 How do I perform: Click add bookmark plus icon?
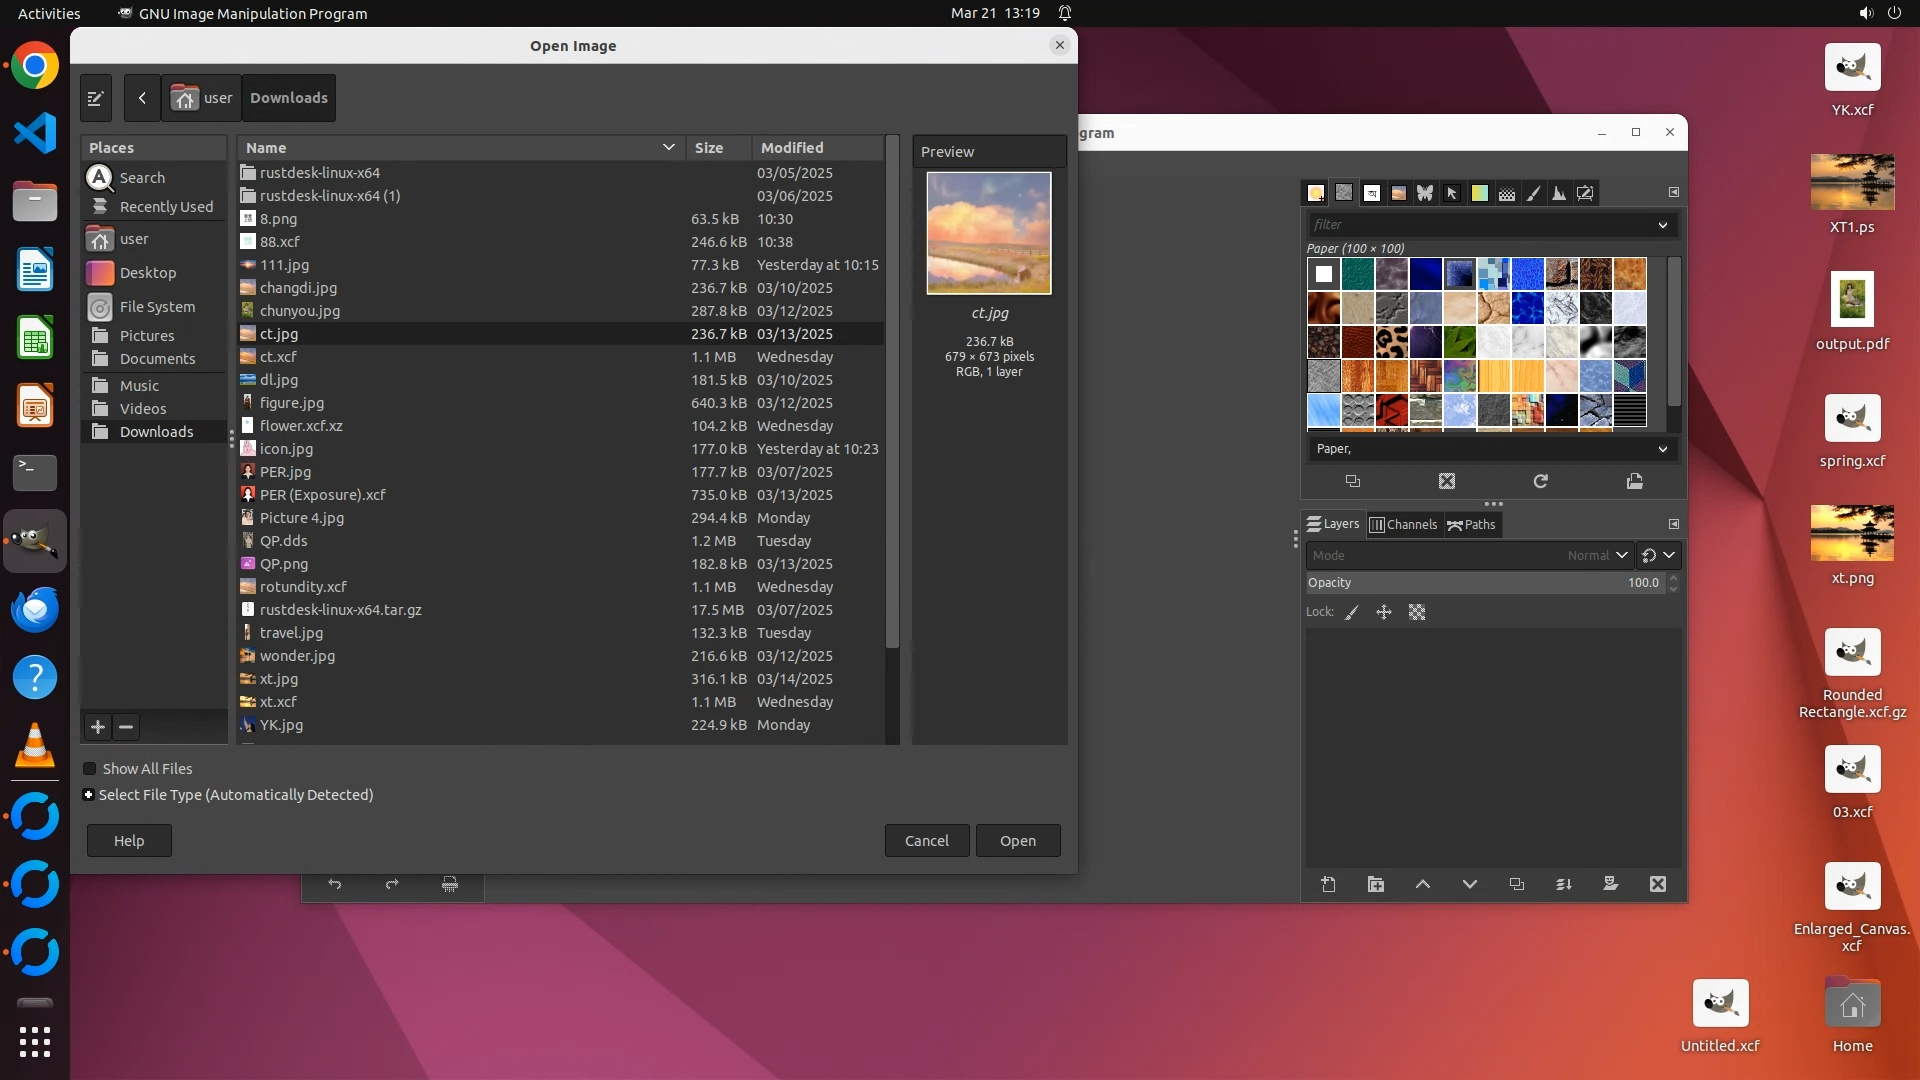pyautogui.click(x=98, y=727)
